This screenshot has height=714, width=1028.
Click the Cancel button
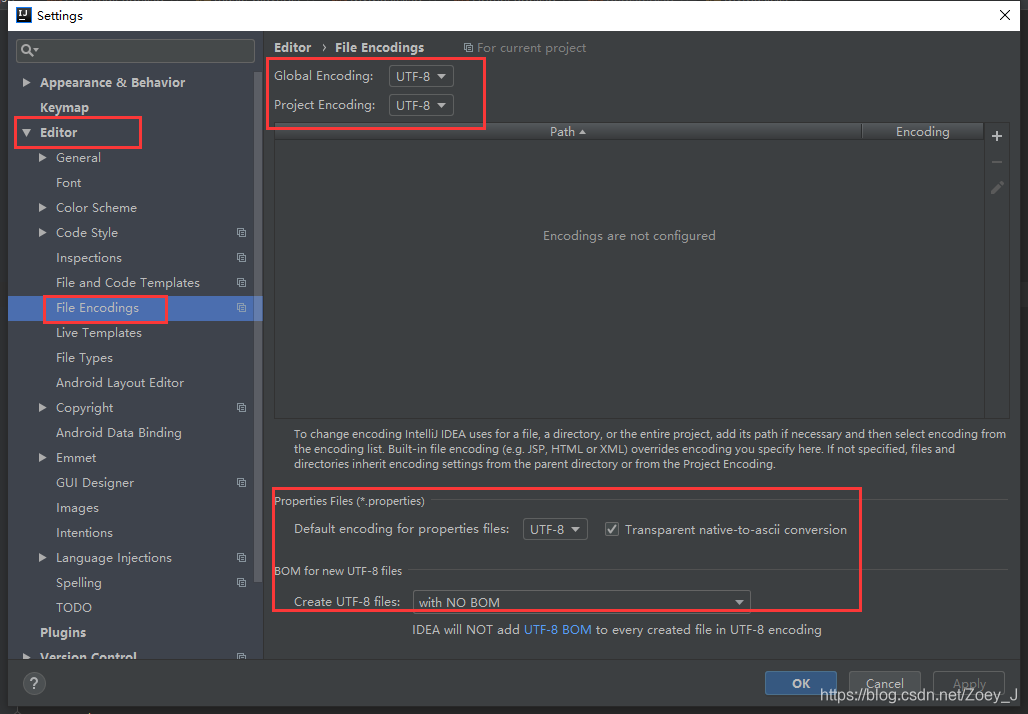click(x=884, y=683)
